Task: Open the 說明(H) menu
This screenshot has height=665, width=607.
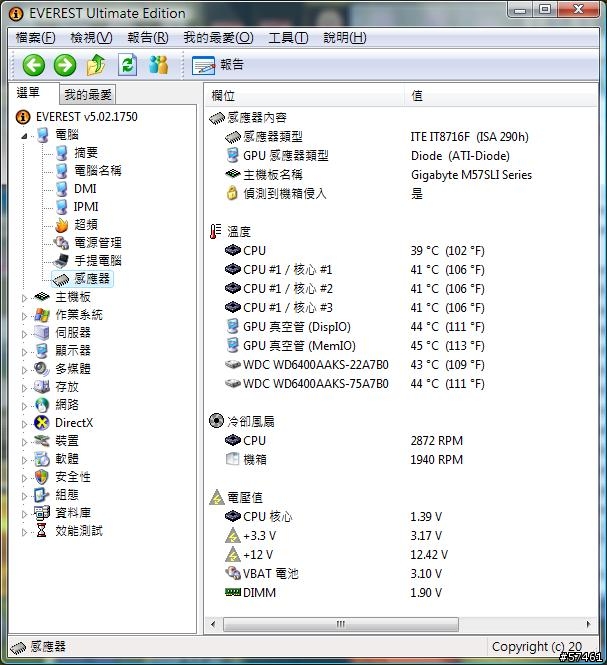Action: (344, 38)
